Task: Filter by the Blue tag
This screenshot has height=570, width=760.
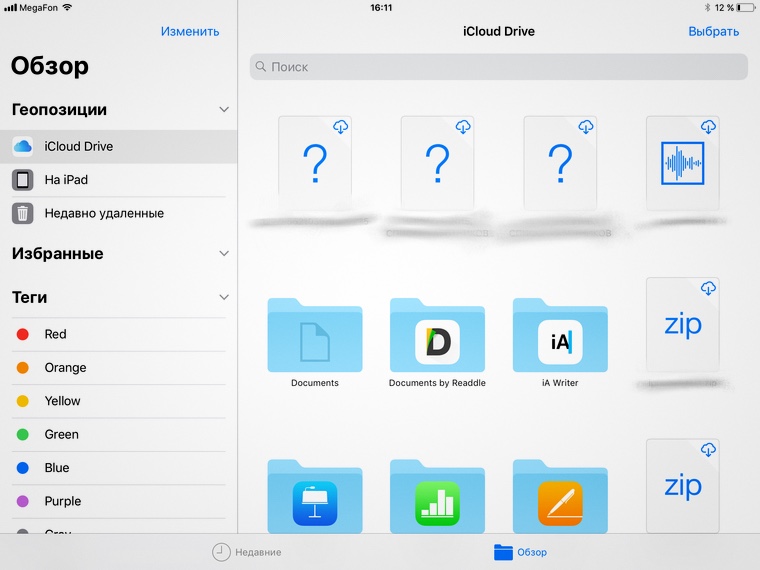Action: [x=118, y=468]
